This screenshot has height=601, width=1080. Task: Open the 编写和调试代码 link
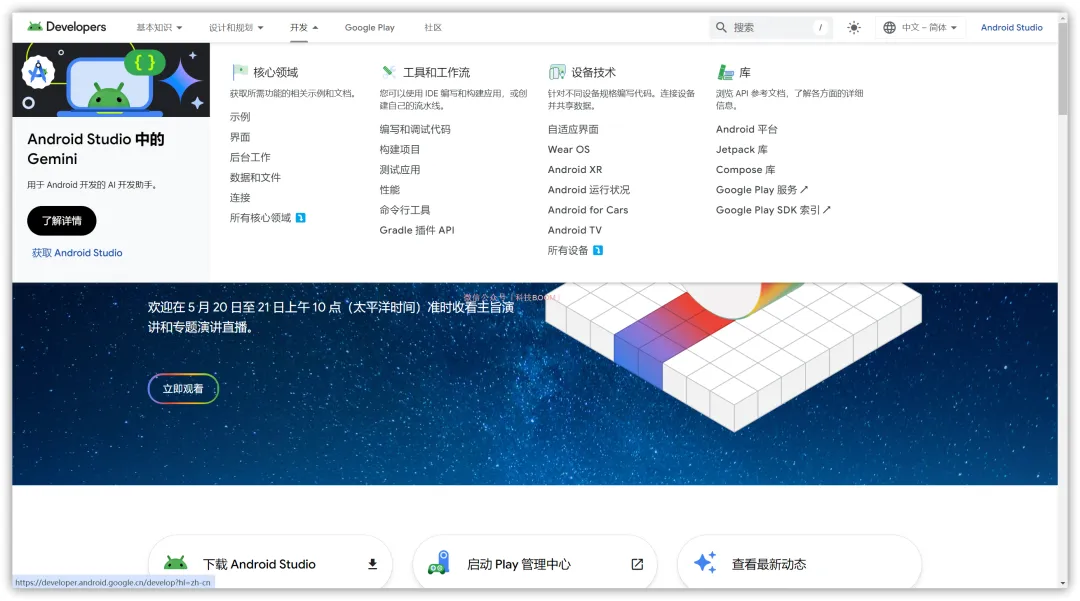[x=415, y=129]
